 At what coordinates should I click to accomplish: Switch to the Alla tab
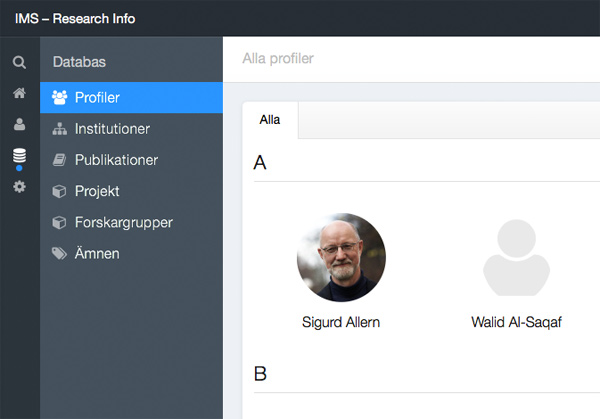(x=270, y=120)
